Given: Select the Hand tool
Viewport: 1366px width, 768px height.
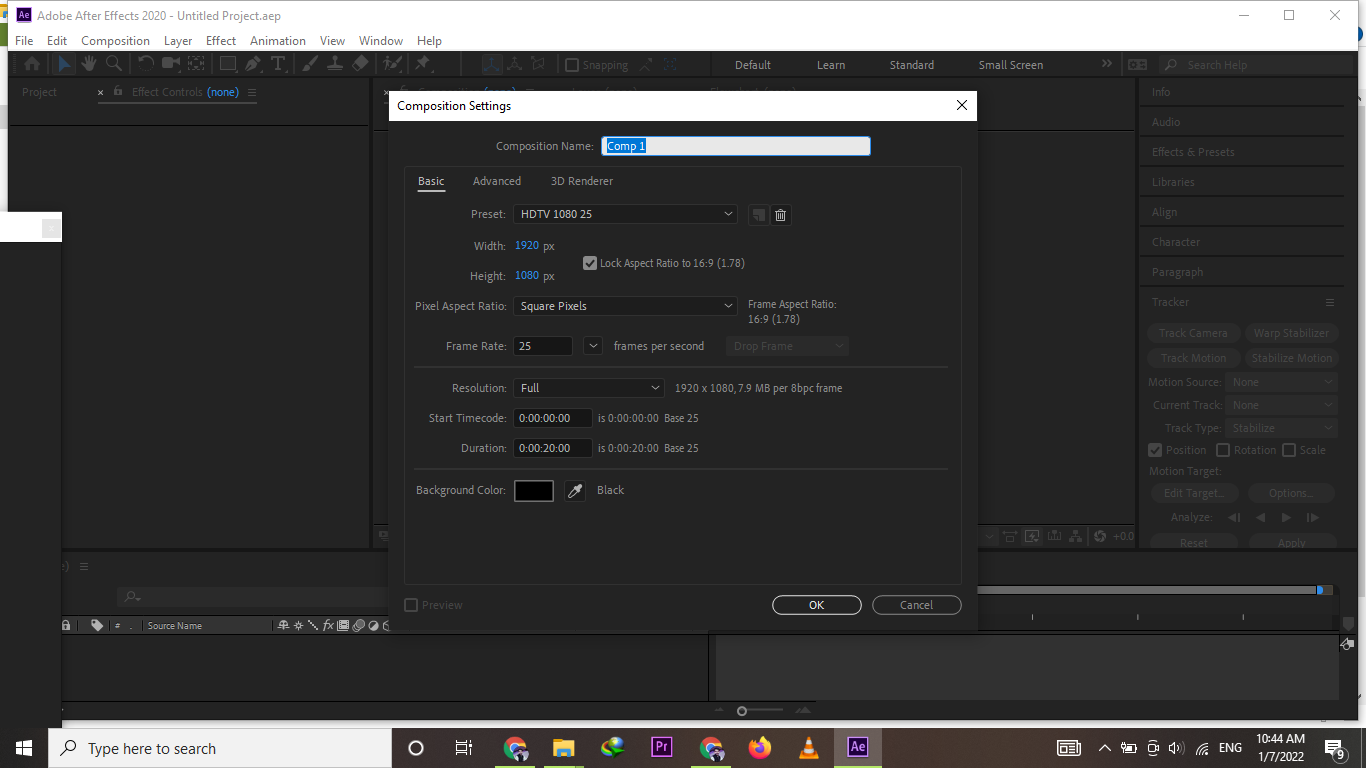Looking at the screenshot, I should 89,64.
